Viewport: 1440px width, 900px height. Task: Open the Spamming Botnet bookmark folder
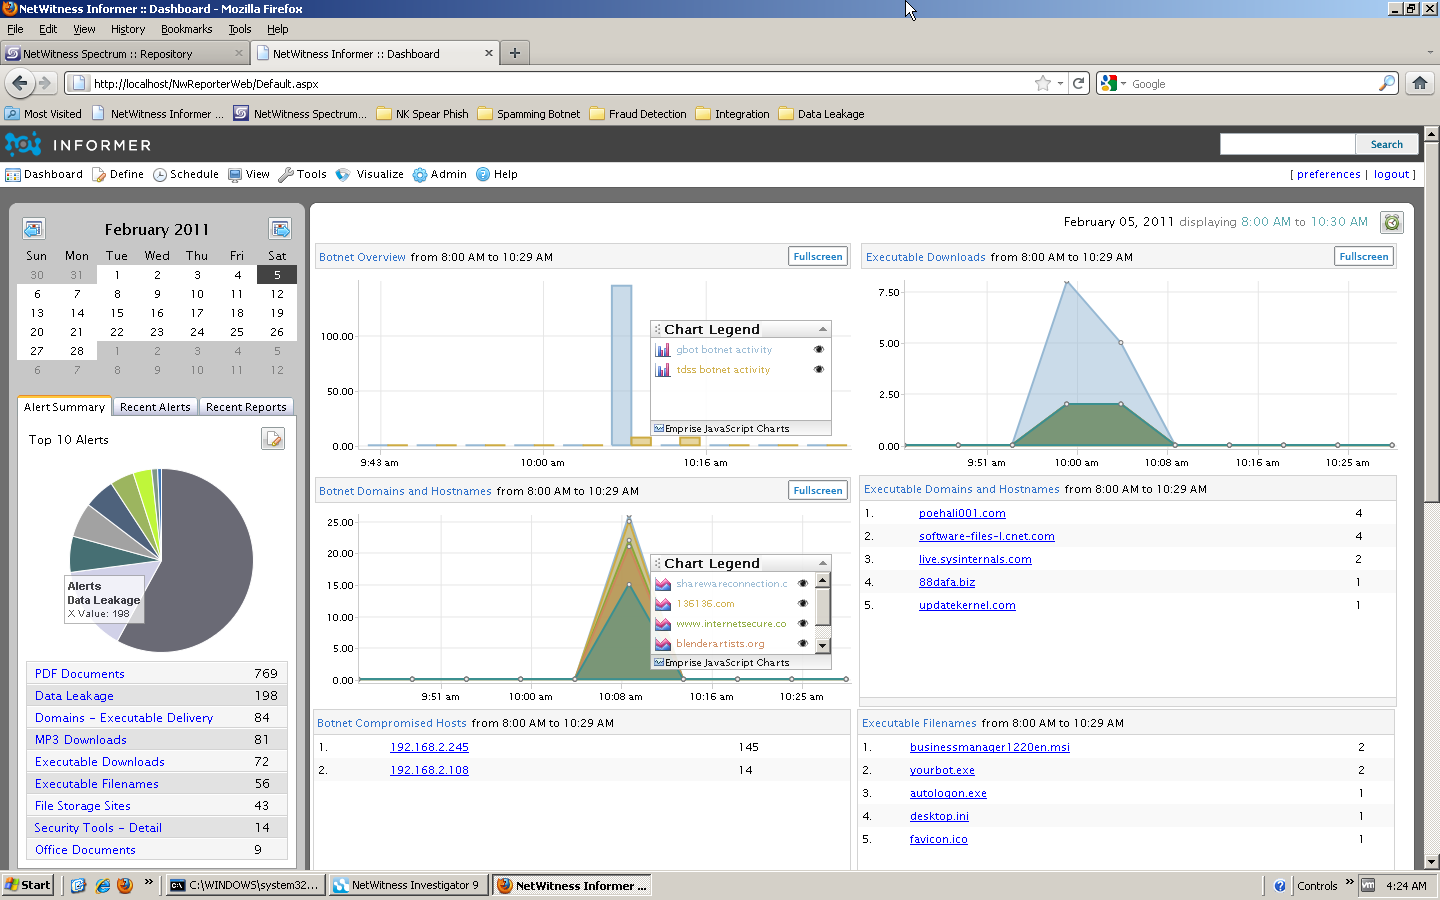(x=529, y=114)
